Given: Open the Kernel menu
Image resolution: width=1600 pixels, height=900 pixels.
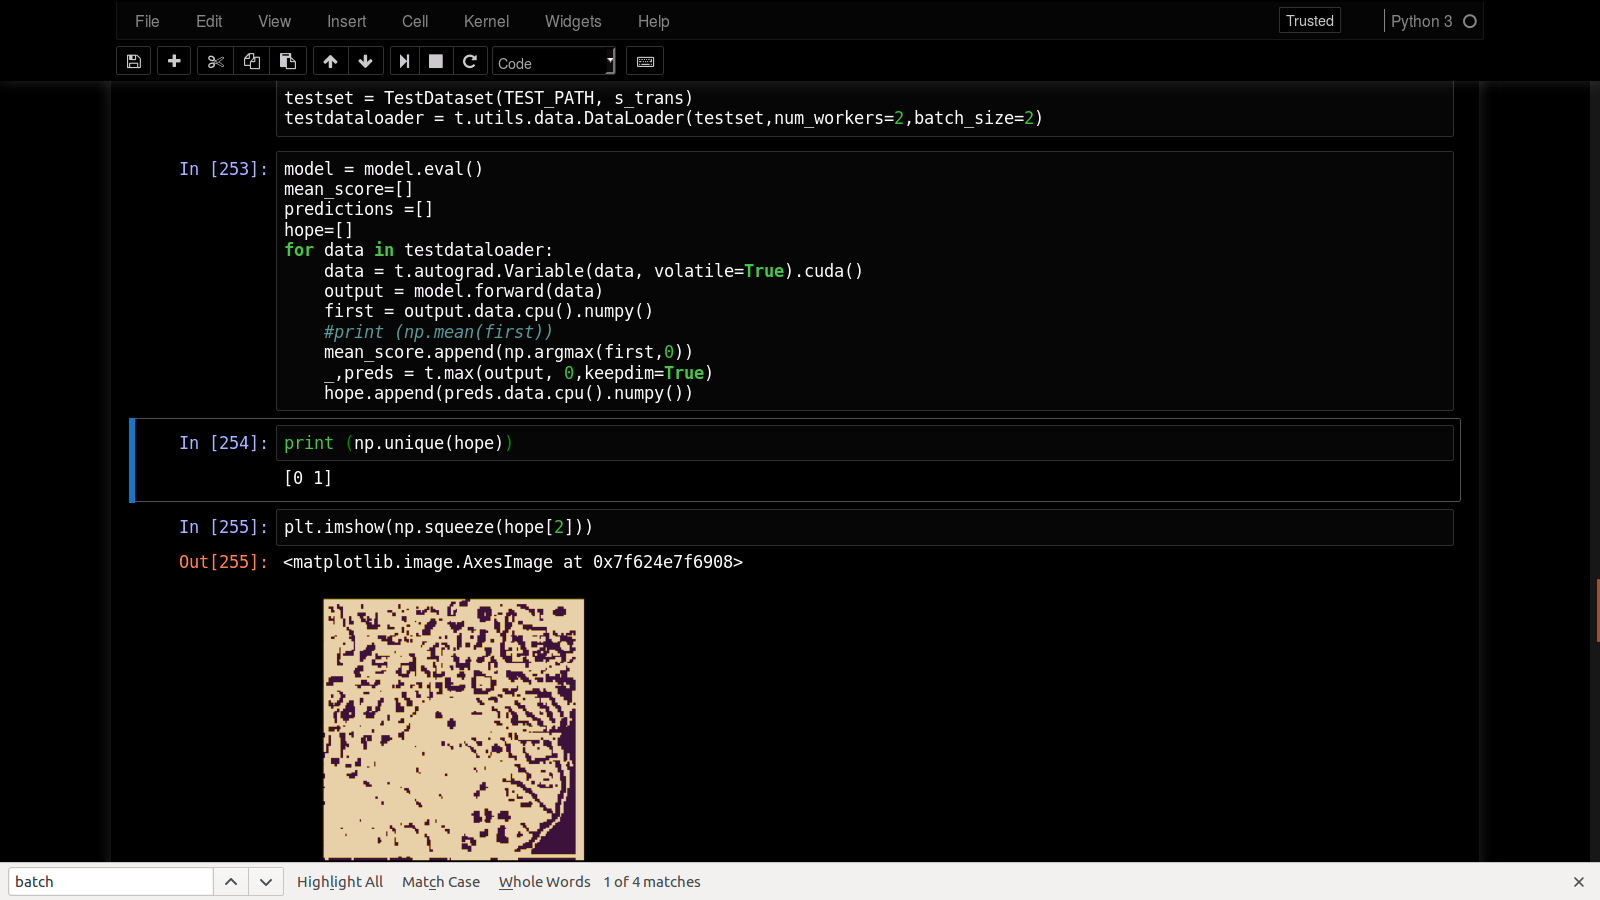Looking at the screenshot, I should click(x=486, y=21).
